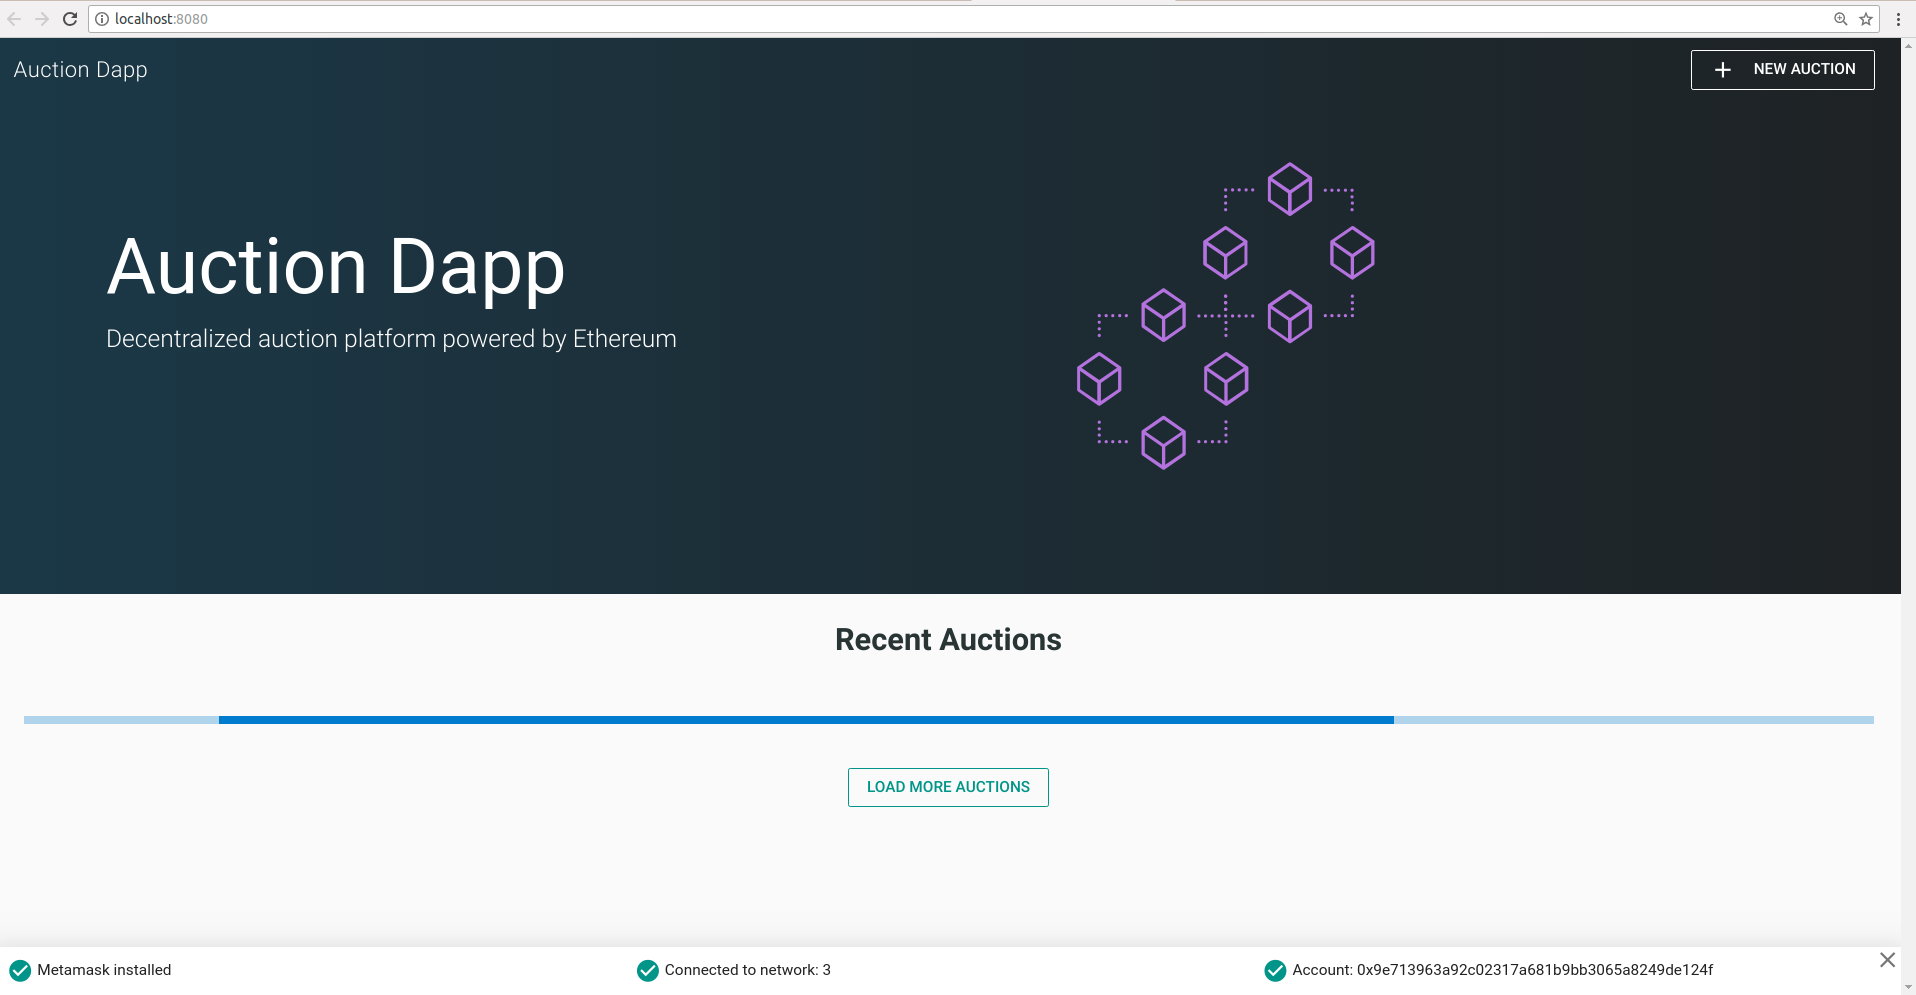
Task: Click the page info icon in the address bar
Action: (101, 18)
